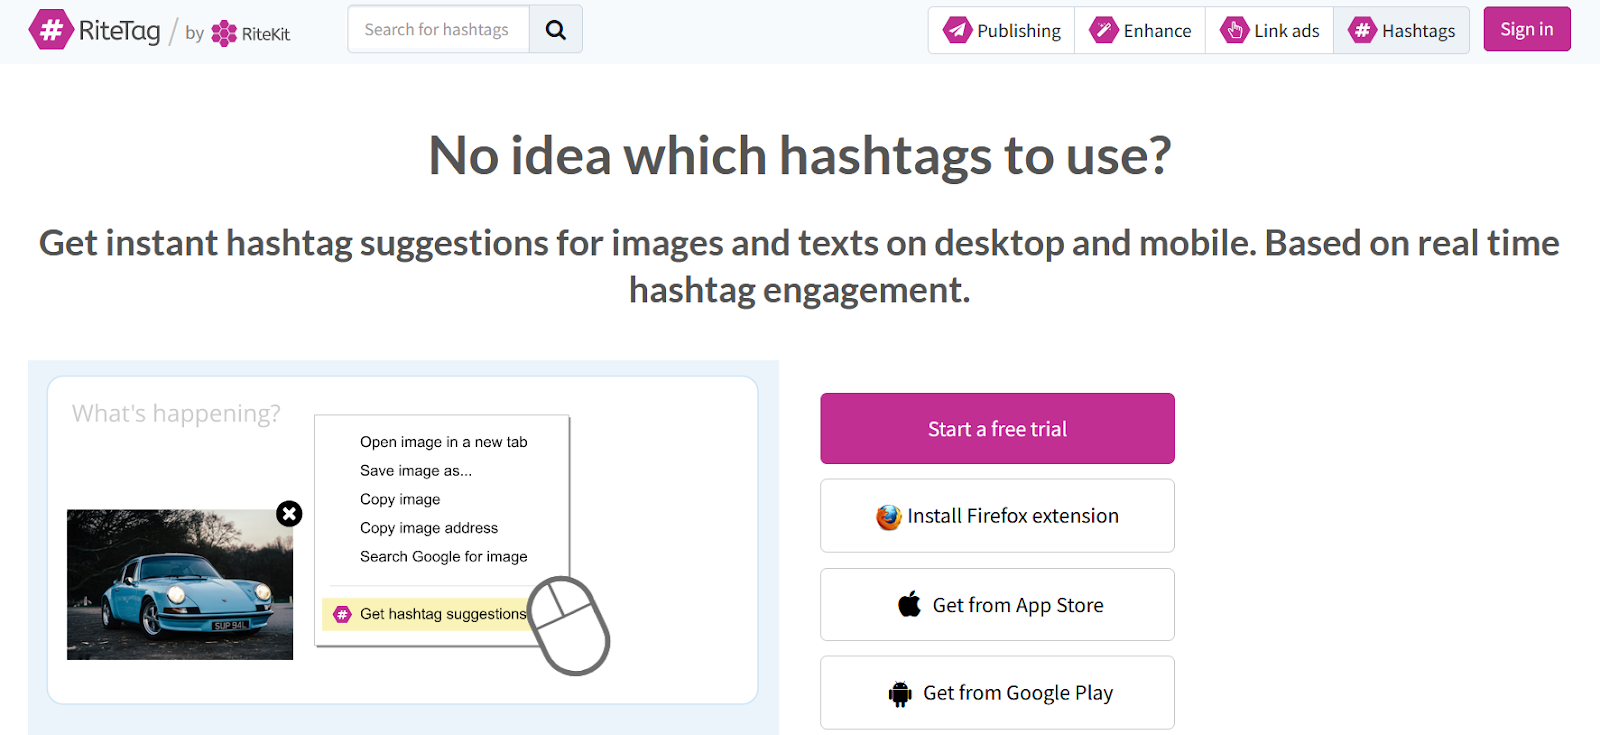Remove the car image with X icon

289,513
